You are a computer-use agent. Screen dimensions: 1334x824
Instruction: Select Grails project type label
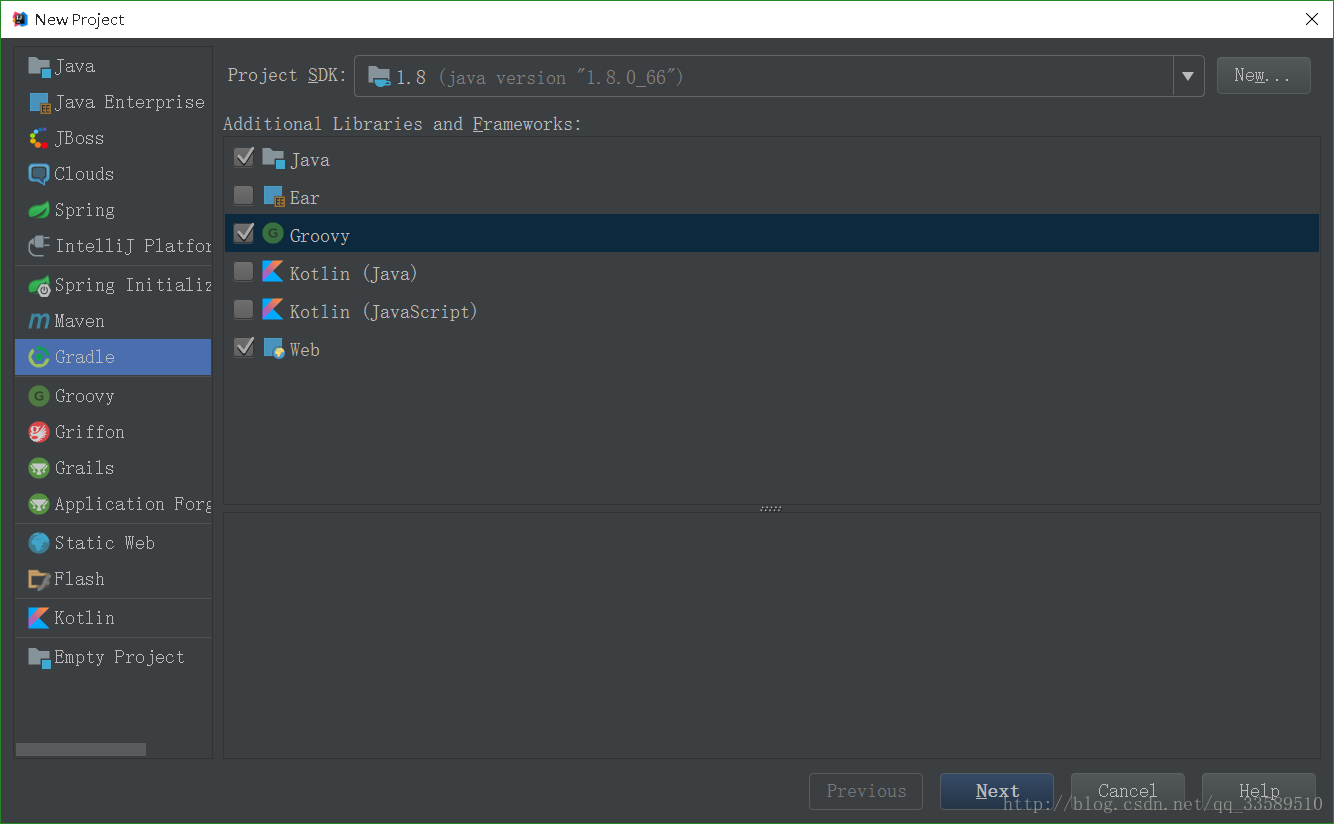pyautogui.click(x=85, y=469)
